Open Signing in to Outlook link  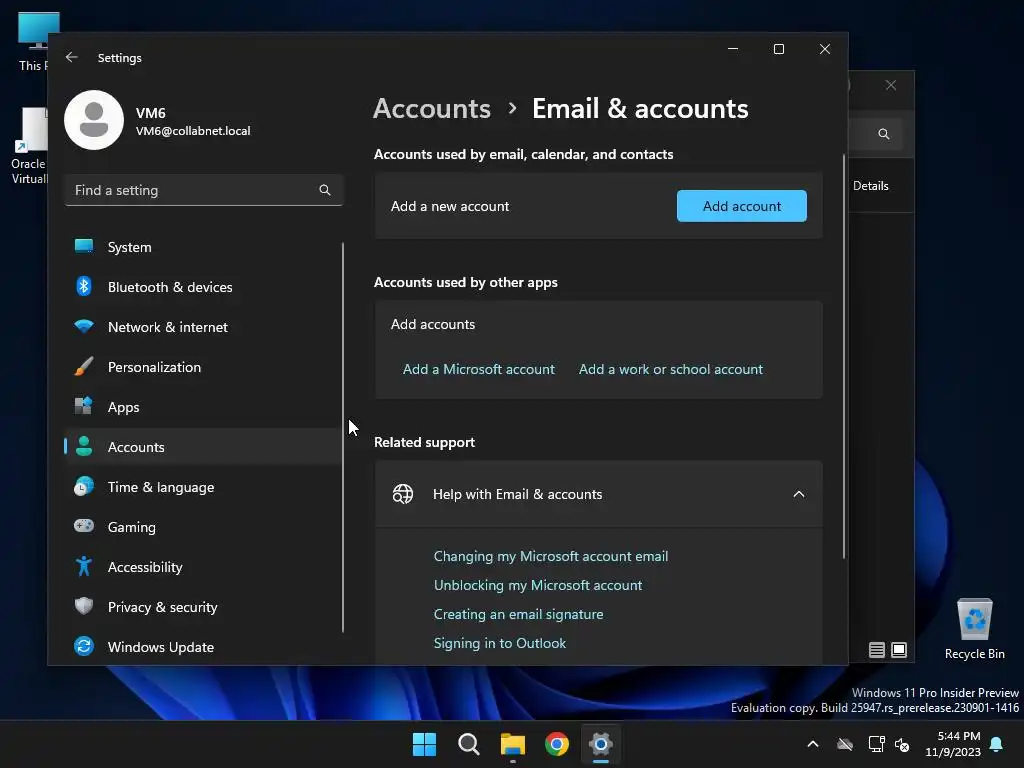click(x=500, y=643)
